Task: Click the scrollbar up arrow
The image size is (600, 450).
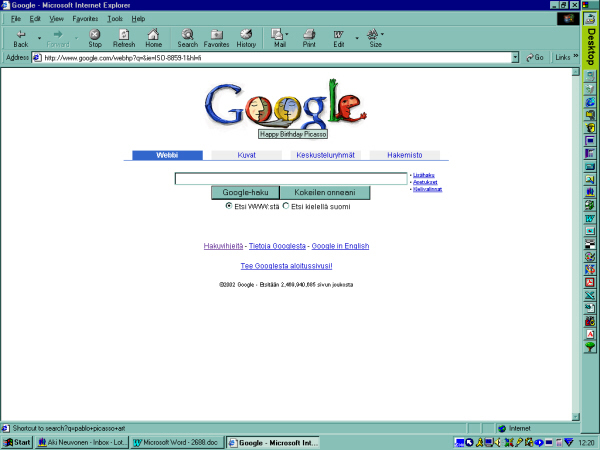Action: coord(576,72)
